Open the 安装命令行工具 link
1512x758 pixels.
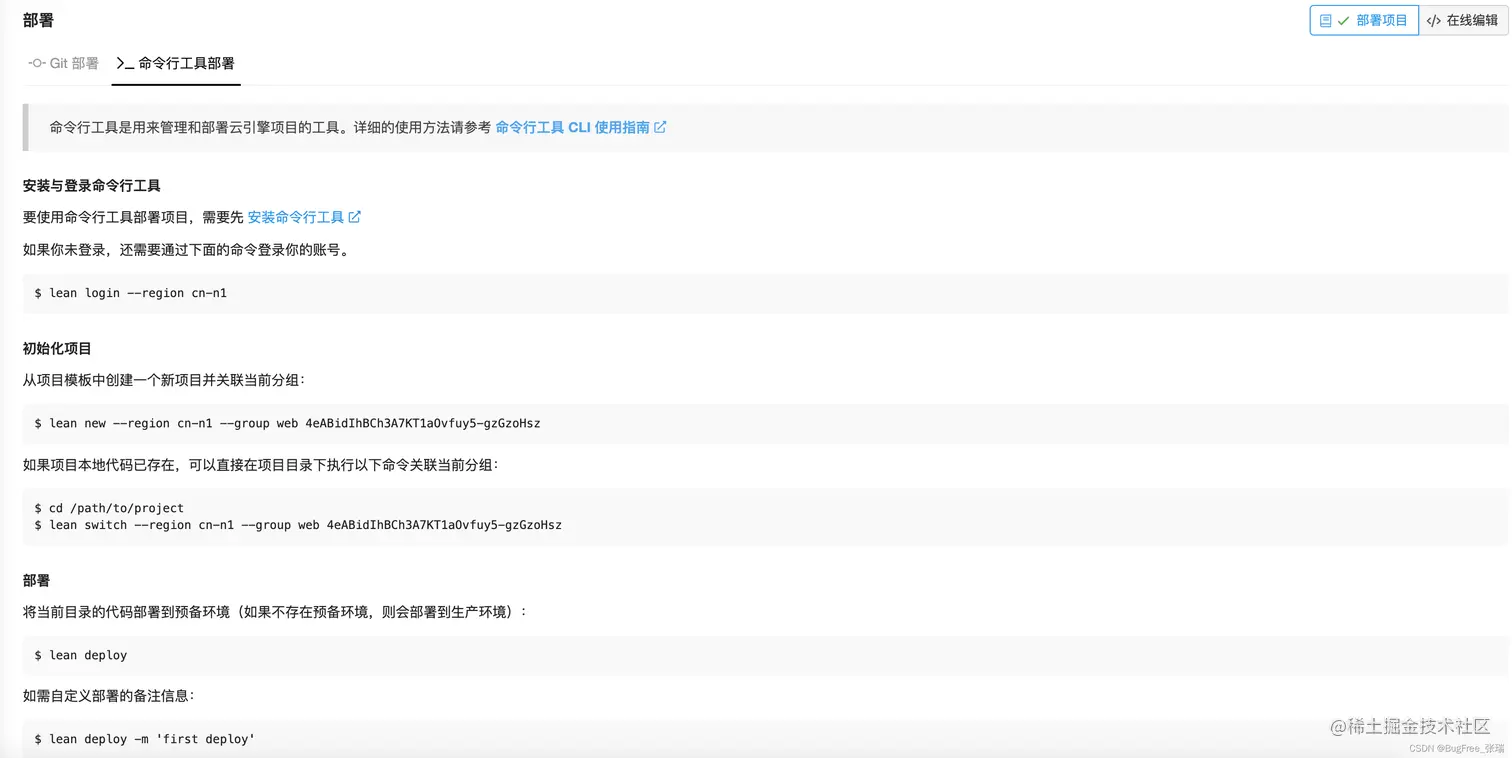(x=296, y=217)
